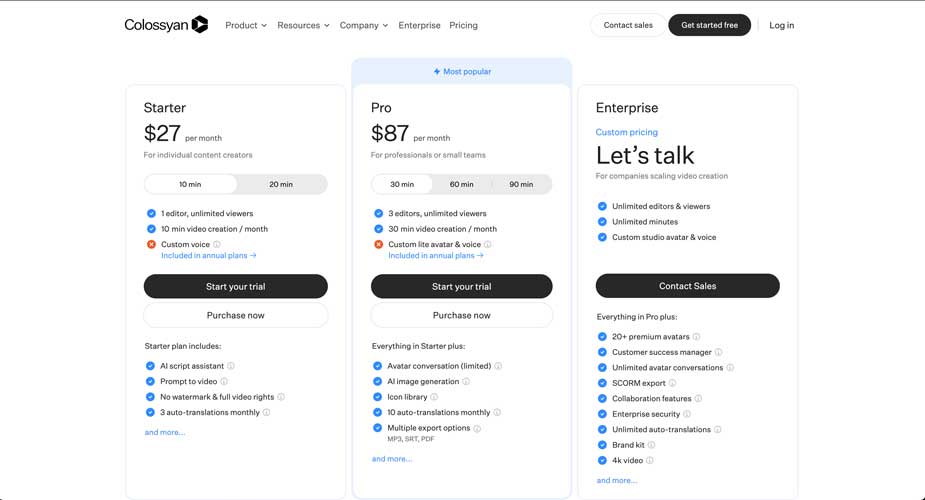Select the 30 min Pro option

(x=402, y=184)
